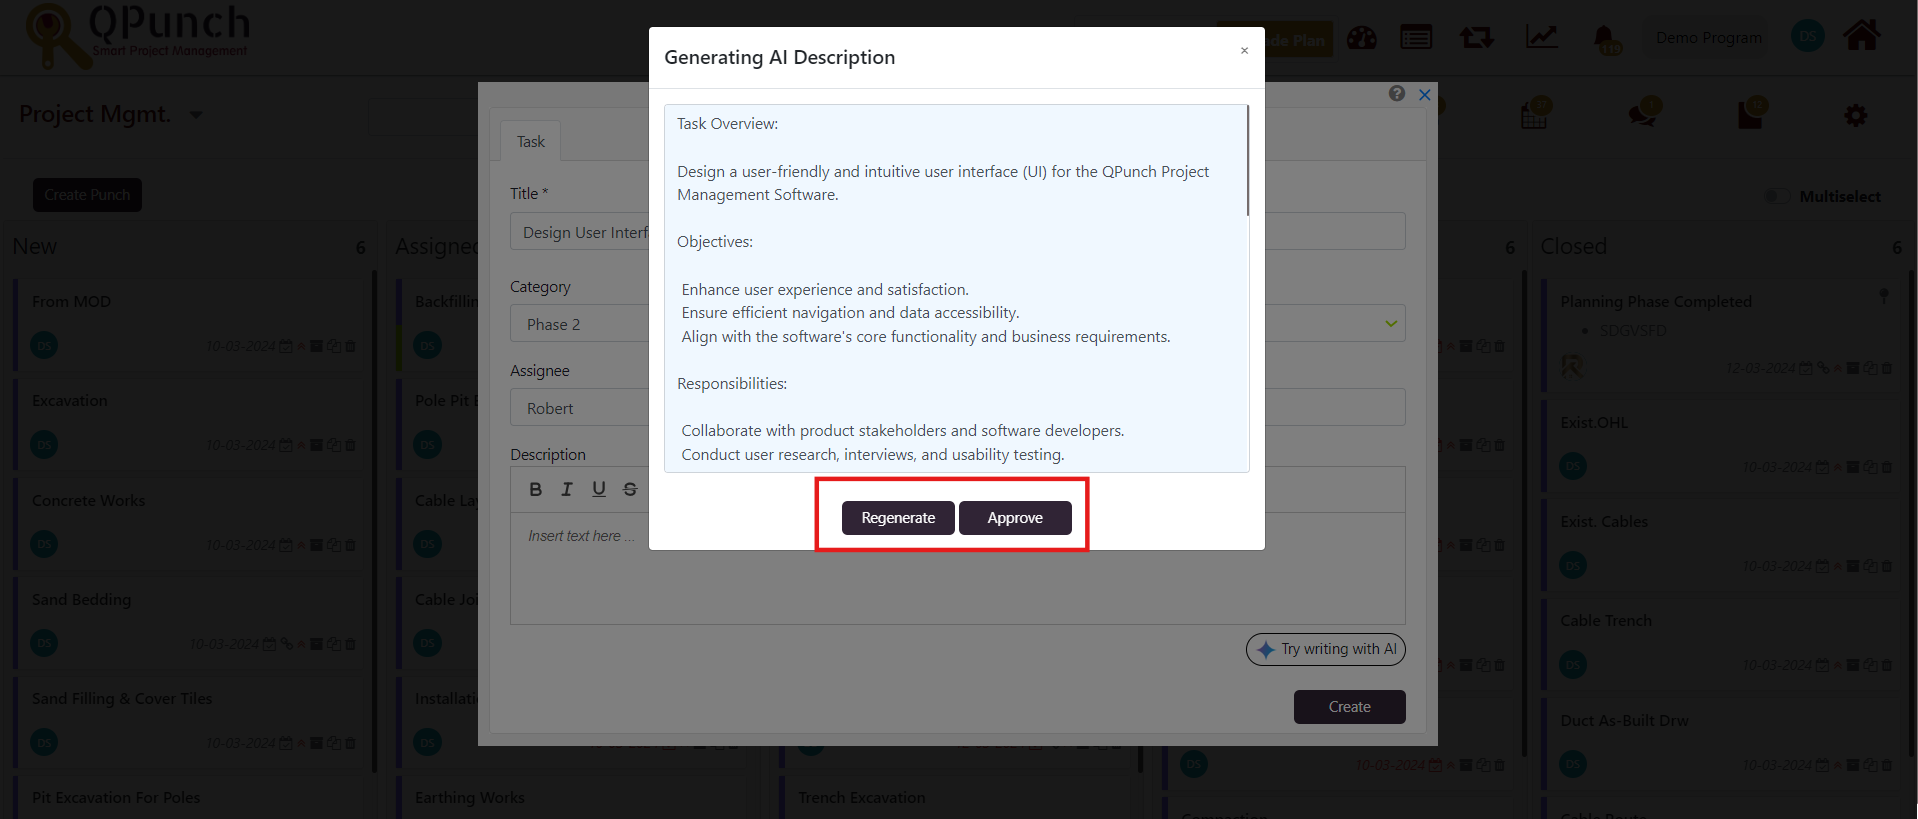Click the help question mark icon
1918x819 pixels.
[x=1397, y=93]
